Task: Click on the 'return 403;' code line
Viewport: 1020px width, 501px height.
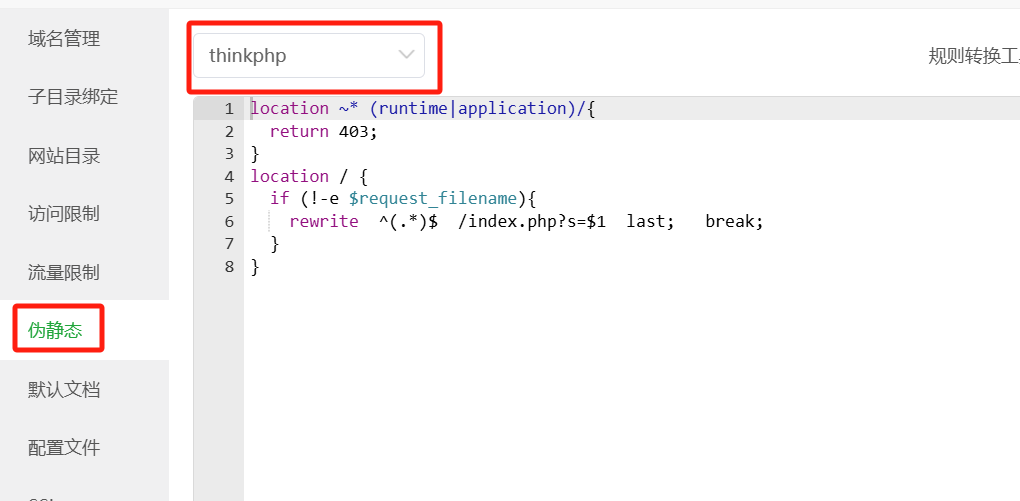Action: pyautogui.click(x=324, y=131)
